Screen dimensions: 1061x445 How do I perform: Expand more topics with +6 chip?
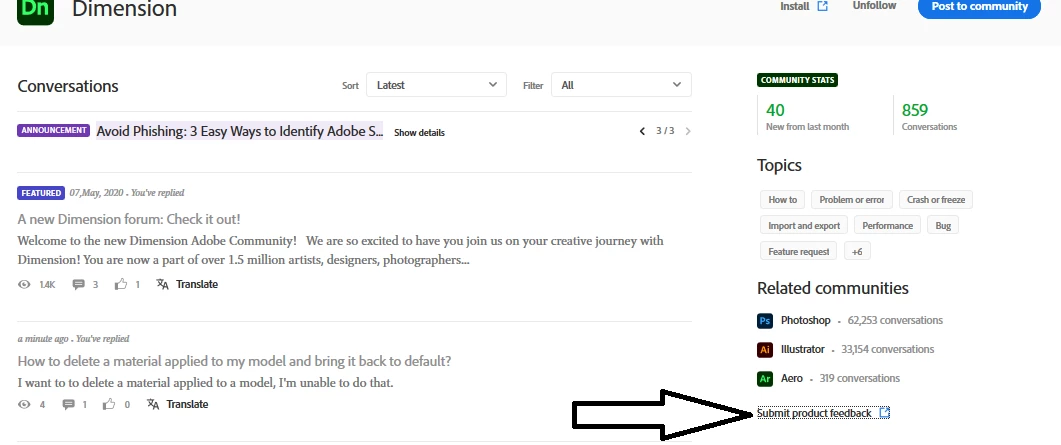pos(857,252)
